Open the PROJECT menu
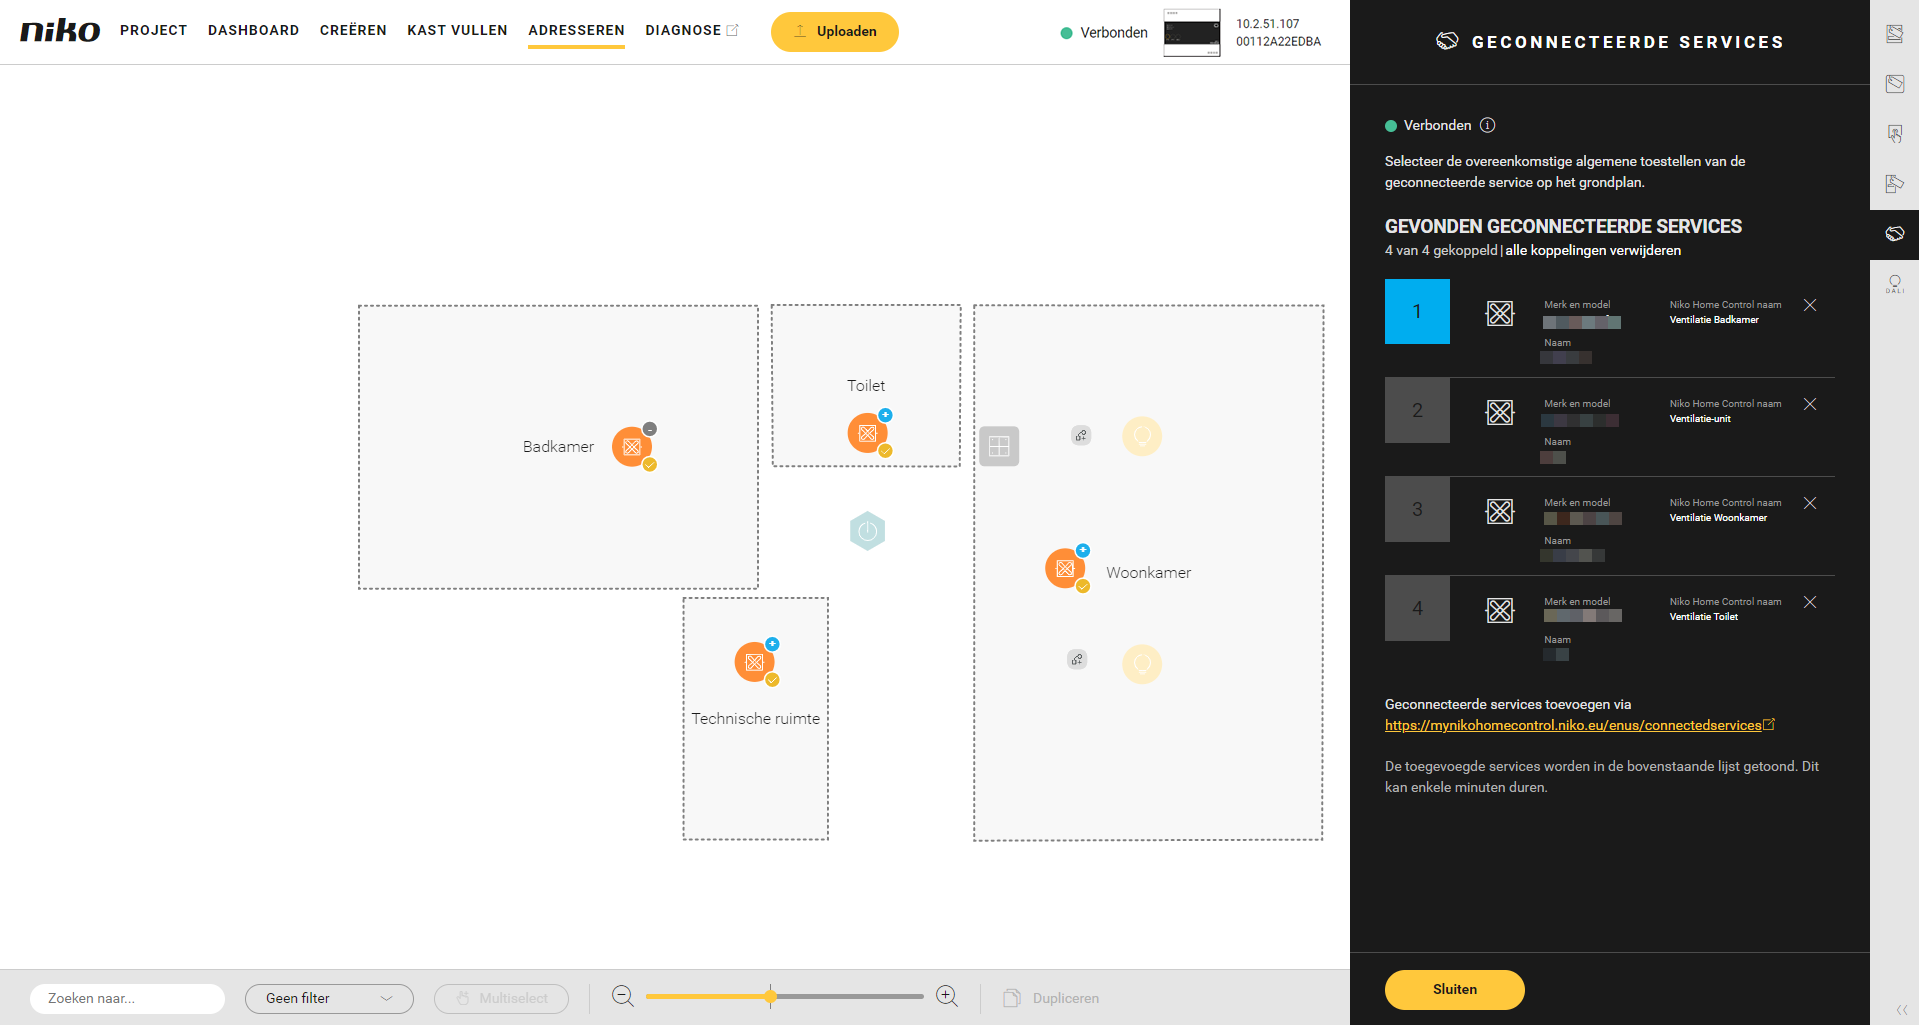The image size is (1919, 1025). pos(153,30)
